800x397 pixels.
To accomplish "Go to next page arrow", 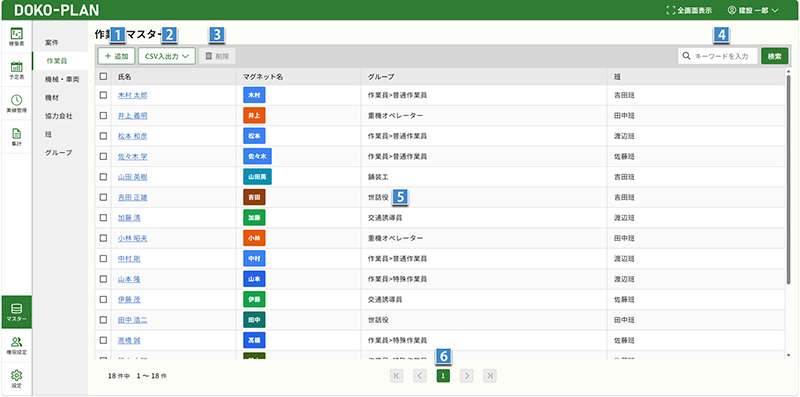I will (466, 376).
